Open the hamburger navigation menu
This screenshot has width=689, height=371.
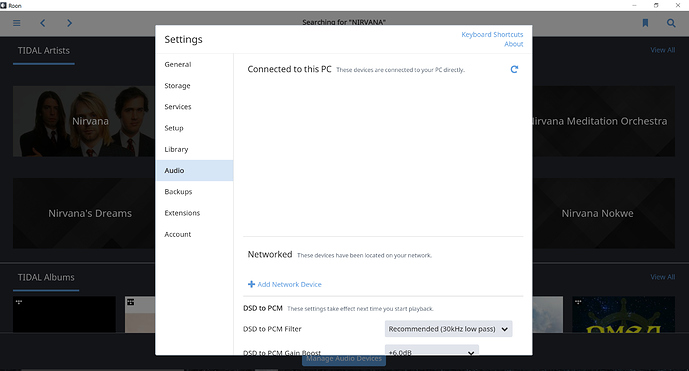(17, 23)
